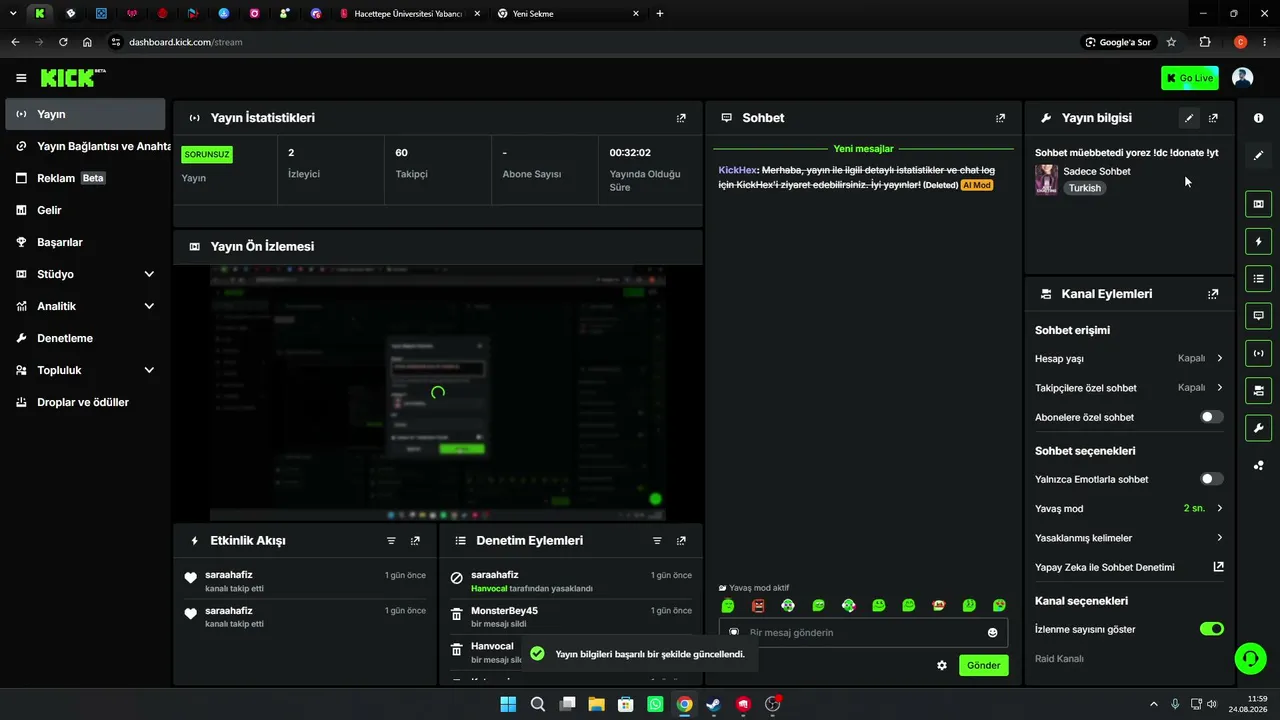Open Yapay Zeka ile Sohbet Denetimi external link
Screen dimensions: 1280x720
click(1218, 567)
